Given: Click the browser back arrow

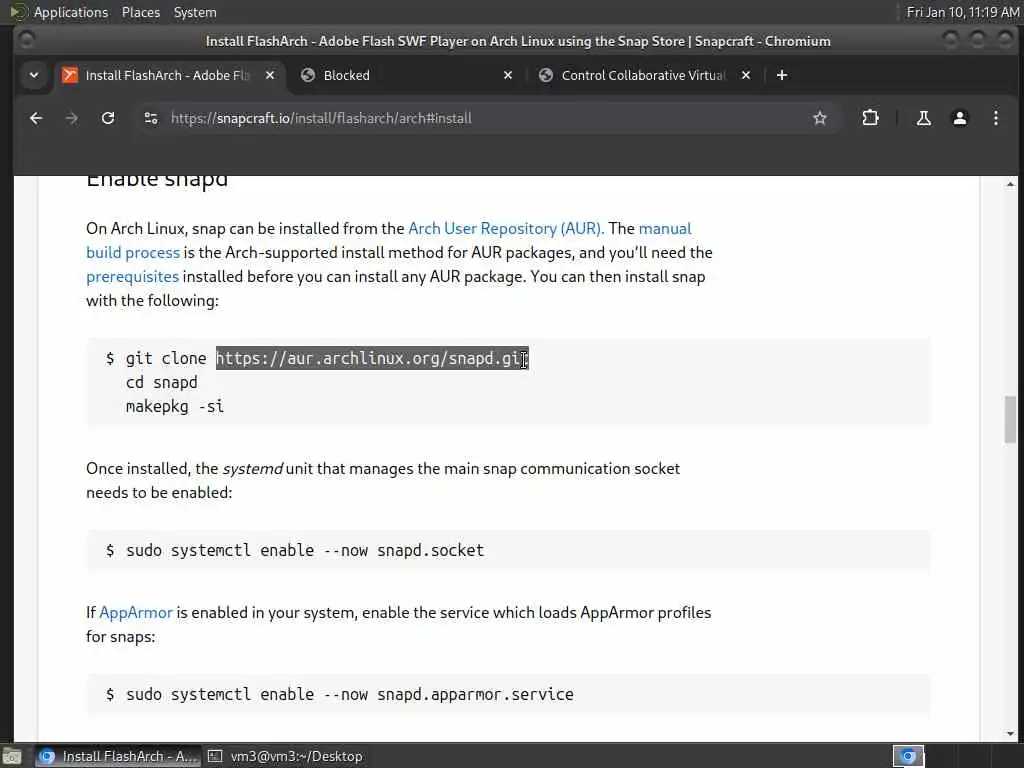Looking at the screenshot, I should (36, 118).
